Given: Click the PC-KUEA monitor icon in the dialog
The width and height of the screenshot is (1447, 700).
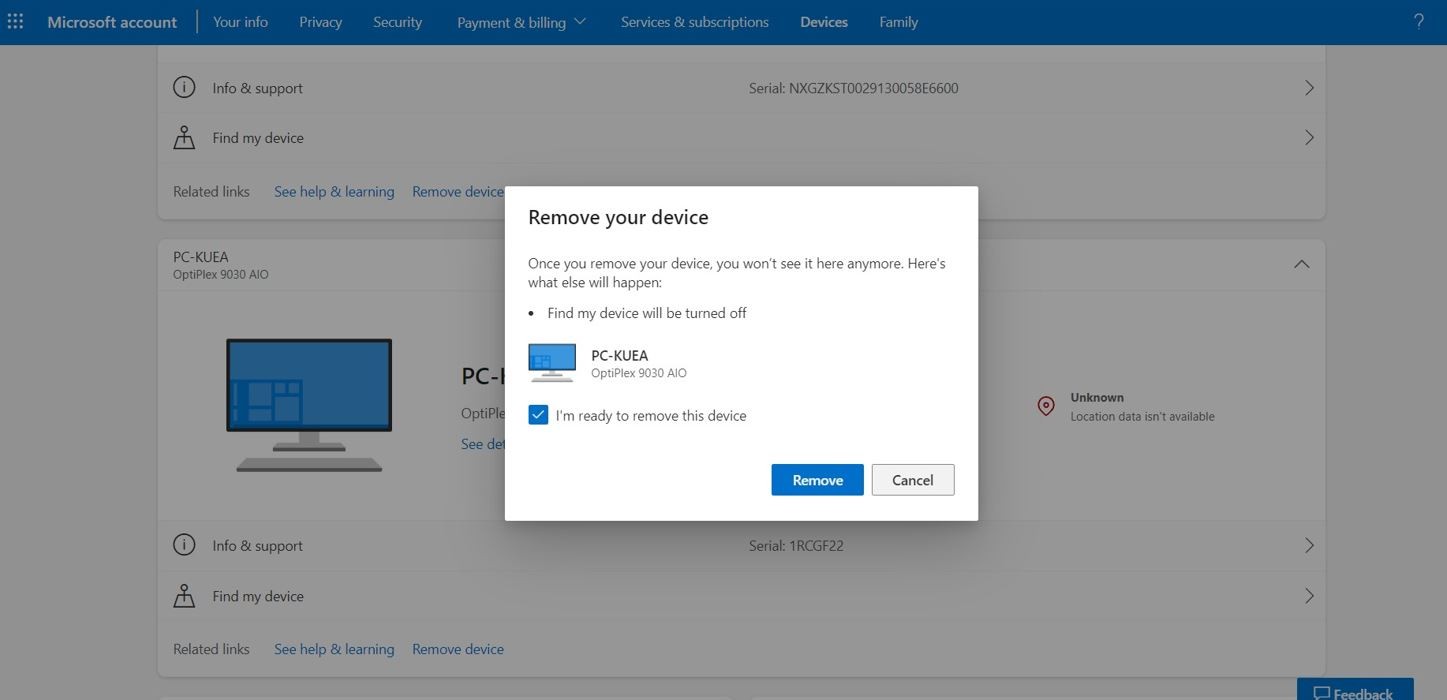Looking at the screenshot, I should [x=552, y=363].
